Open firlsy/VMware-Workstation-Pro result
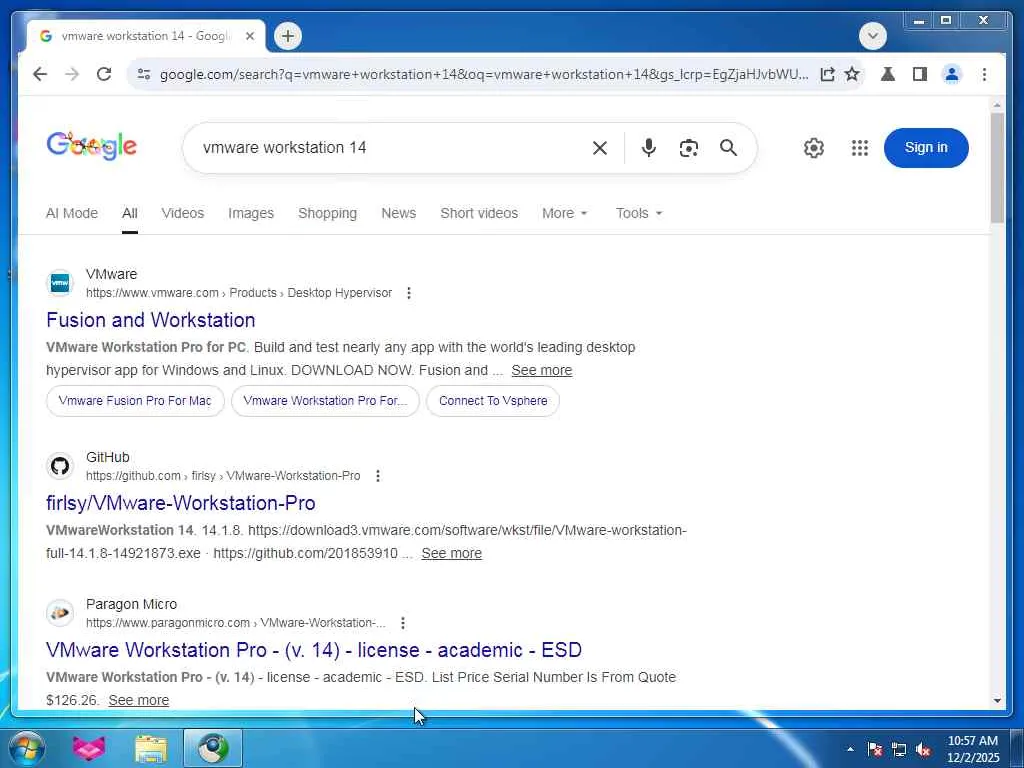The height and width of the screenshot is (768, 1024). pos(181,503)
